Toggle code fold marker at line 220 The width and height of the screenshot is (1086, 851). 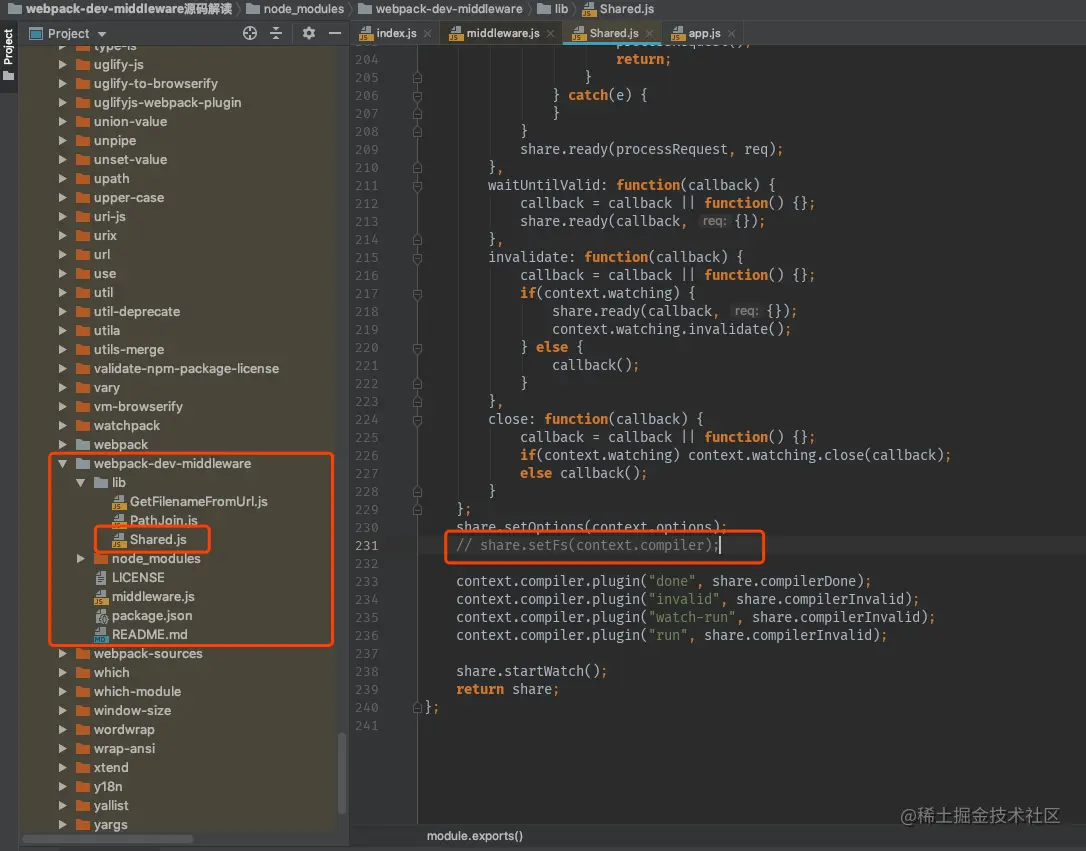pyautogui.click(x=417, y=348)
